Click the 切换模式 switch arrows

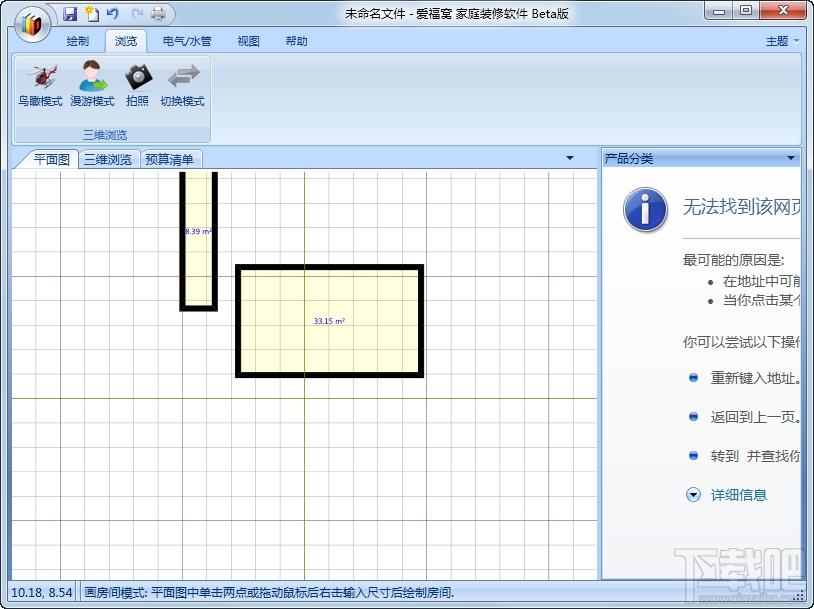[x=183, y=86]
